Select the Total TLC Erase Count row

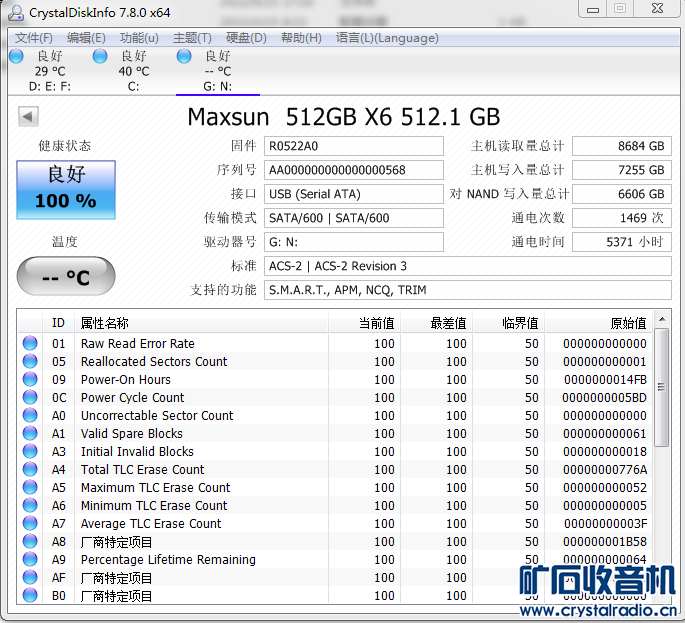(335, 469)
